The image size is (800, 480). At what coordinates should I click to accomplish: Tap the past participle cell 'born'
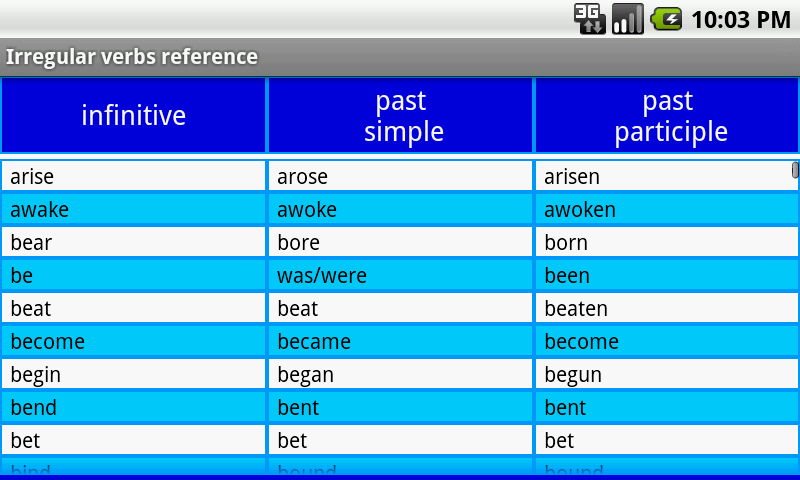(667, 243)
